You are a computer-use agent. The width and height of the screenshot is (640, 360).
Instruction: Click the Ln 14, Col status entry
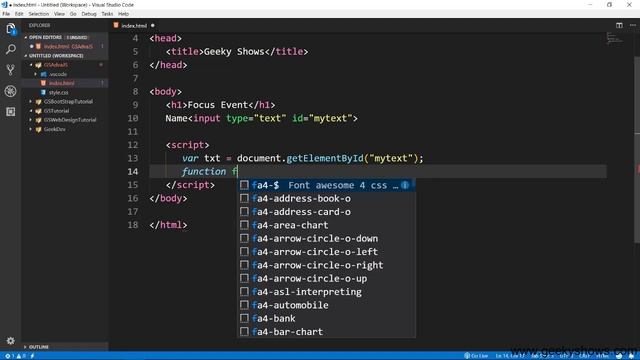(x=510, y=356)
